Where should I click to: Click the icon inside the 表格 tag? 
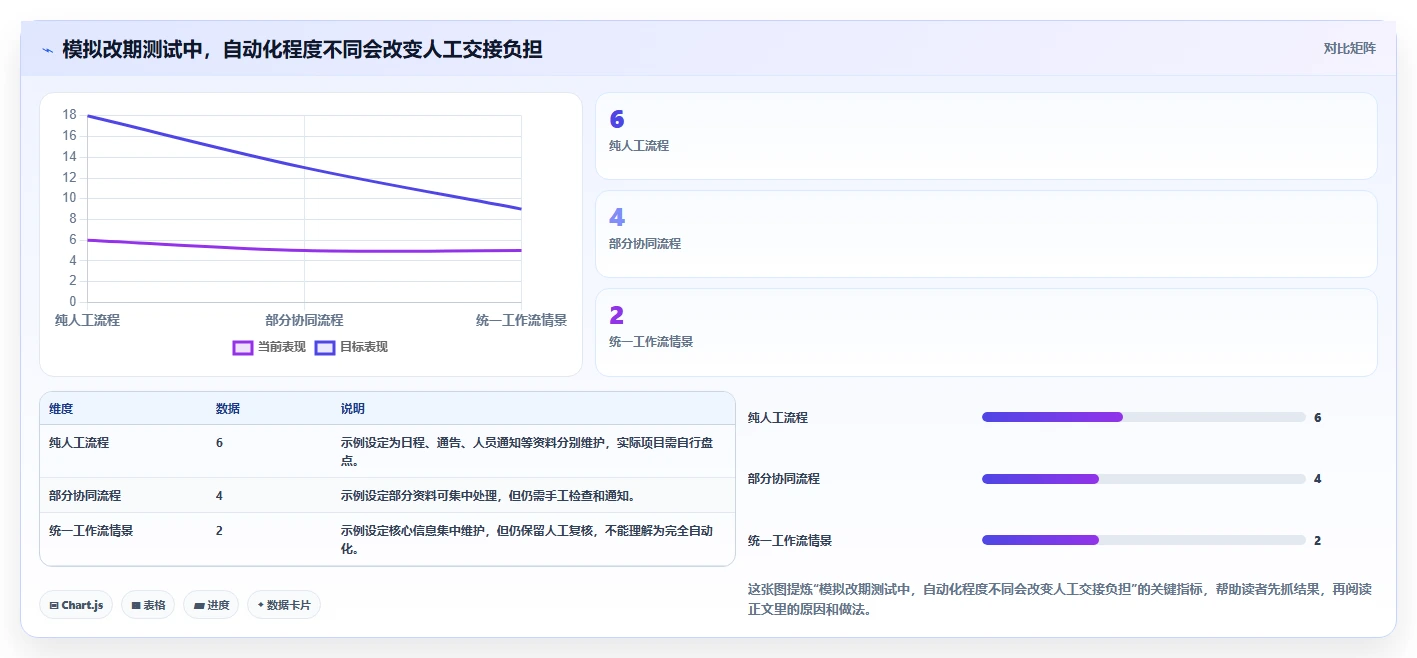pyautogui.click(x=135, y=605)
